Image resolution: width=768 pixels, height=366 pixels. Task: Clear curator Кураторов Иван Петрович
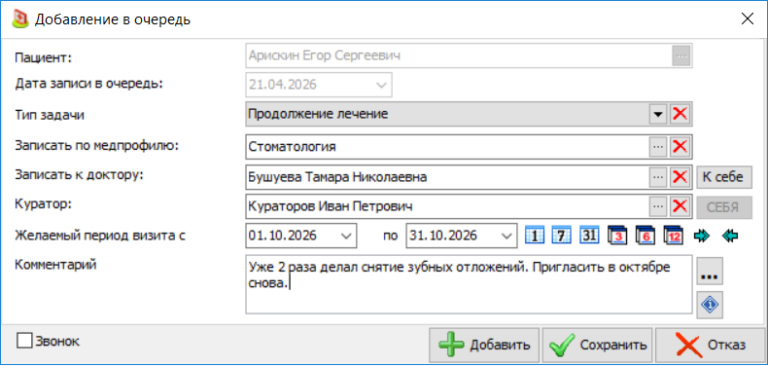click(x=679, y=207)
